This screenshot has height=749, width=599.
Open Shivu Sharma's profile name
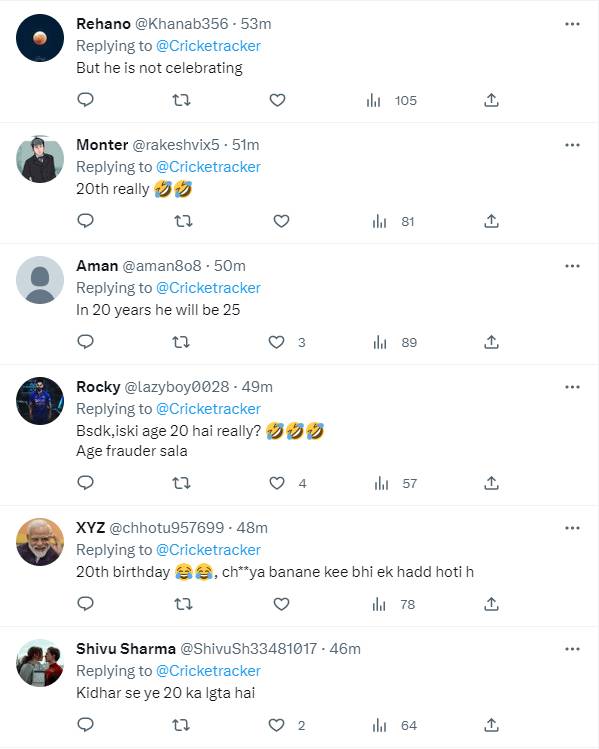126,649
